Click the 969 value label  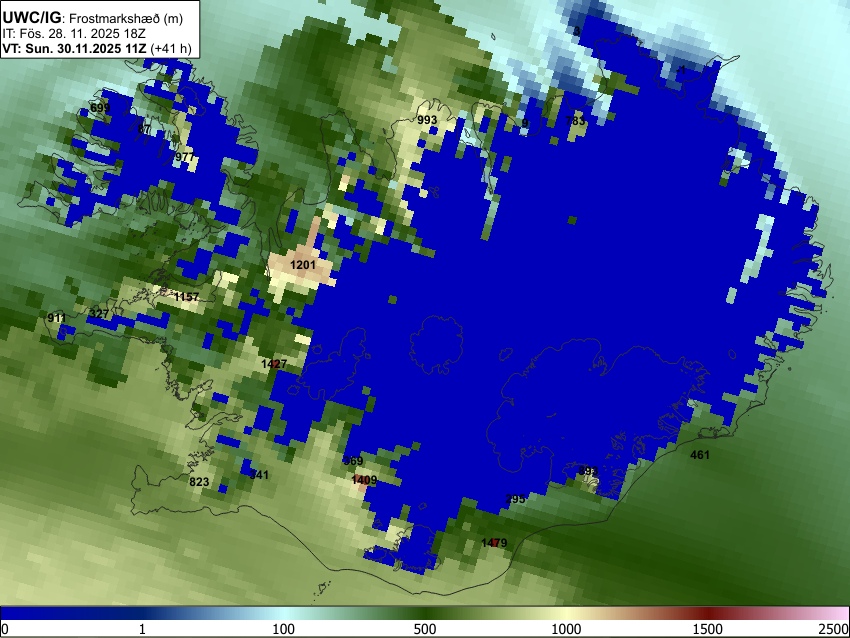click(x=353, y=461)
